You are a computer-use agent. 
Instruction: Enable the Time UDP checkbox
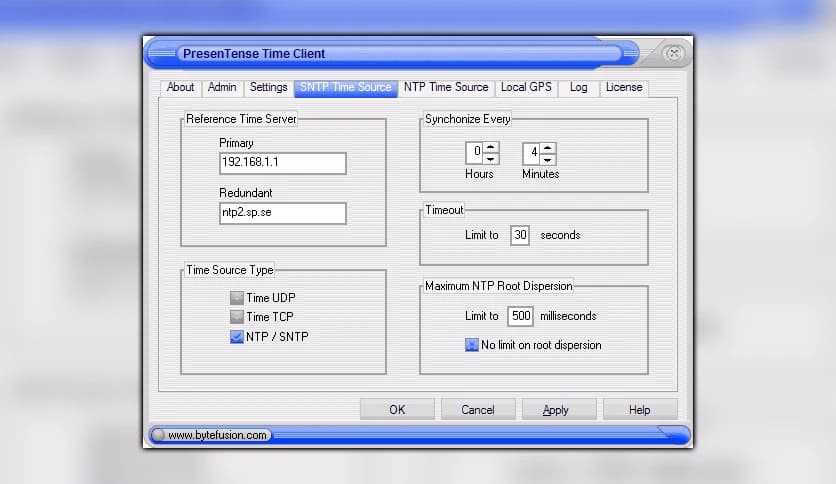[x=237, y=298]
